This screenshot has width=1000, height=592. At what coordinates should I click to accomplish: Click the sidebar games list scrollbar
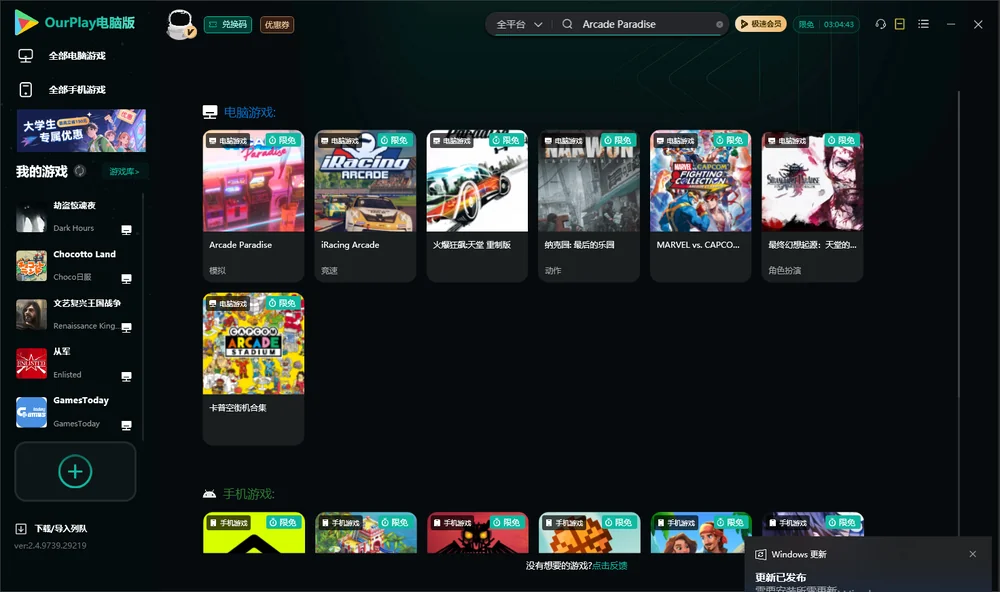coord(143,316)
